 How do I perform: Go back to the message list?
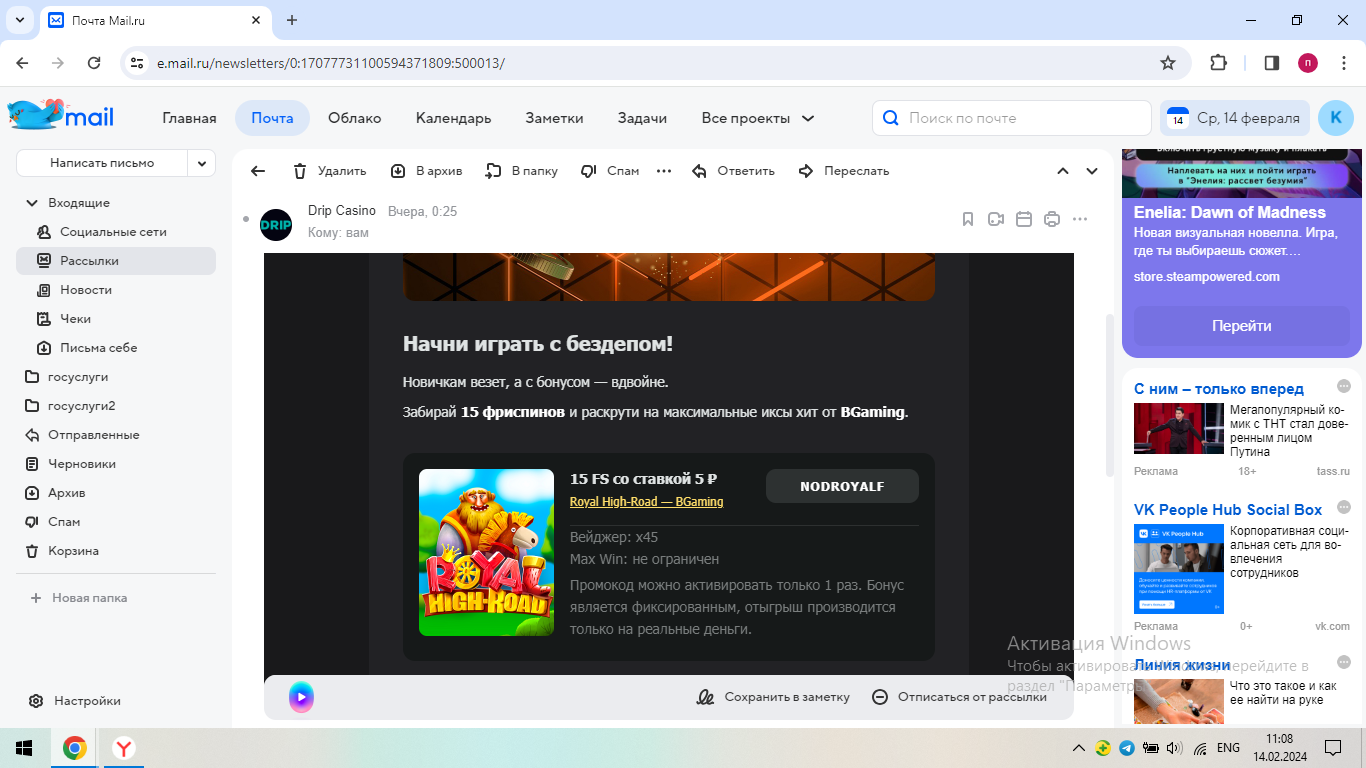click(258, 171)
